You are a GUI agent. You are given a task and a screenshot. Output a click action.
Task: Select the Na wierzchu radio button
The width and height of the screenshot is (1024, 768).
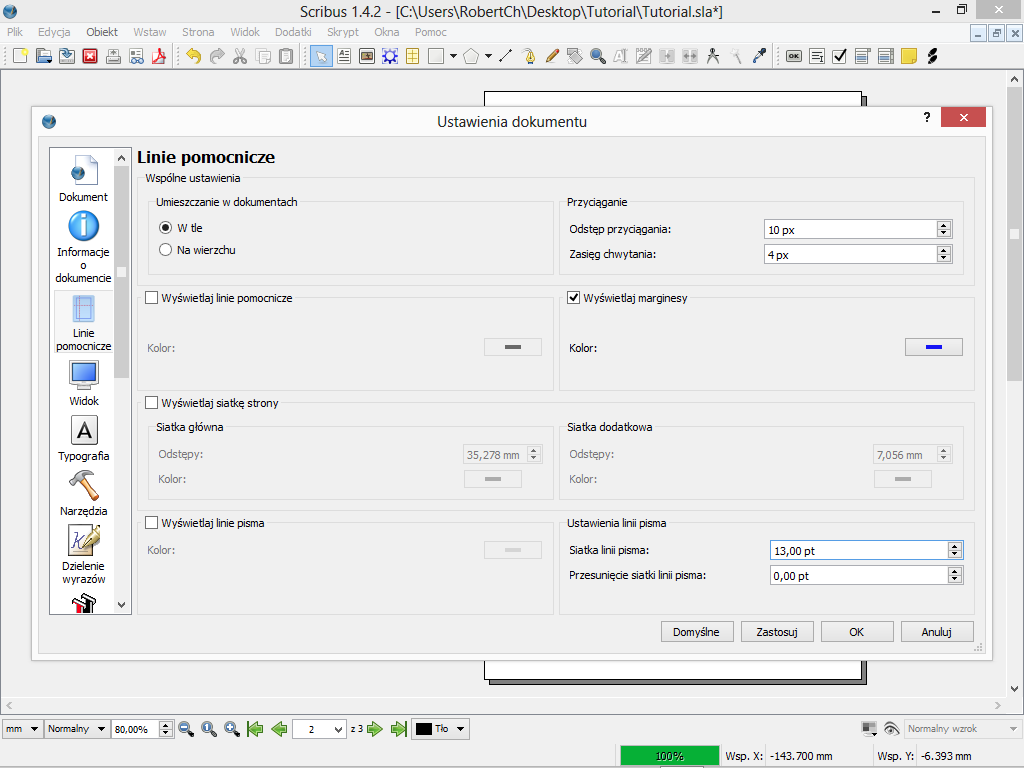(166, 250)
